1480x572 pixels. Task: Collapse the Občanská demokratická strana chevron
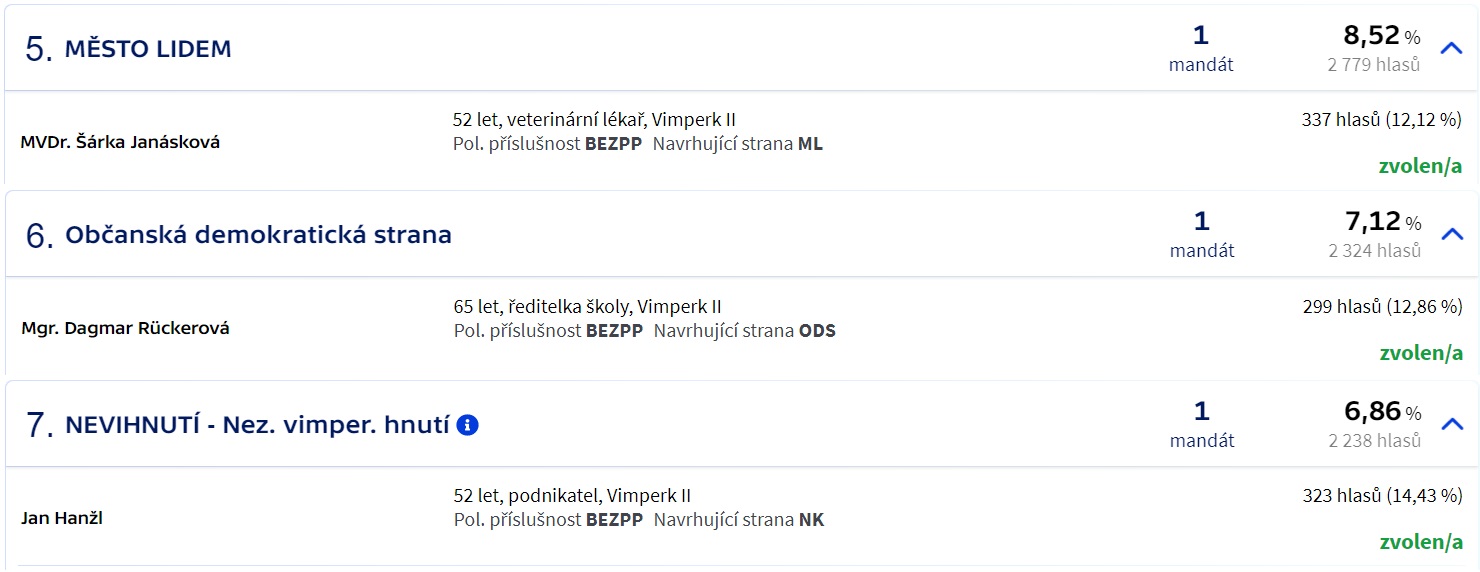[1451, 234]
